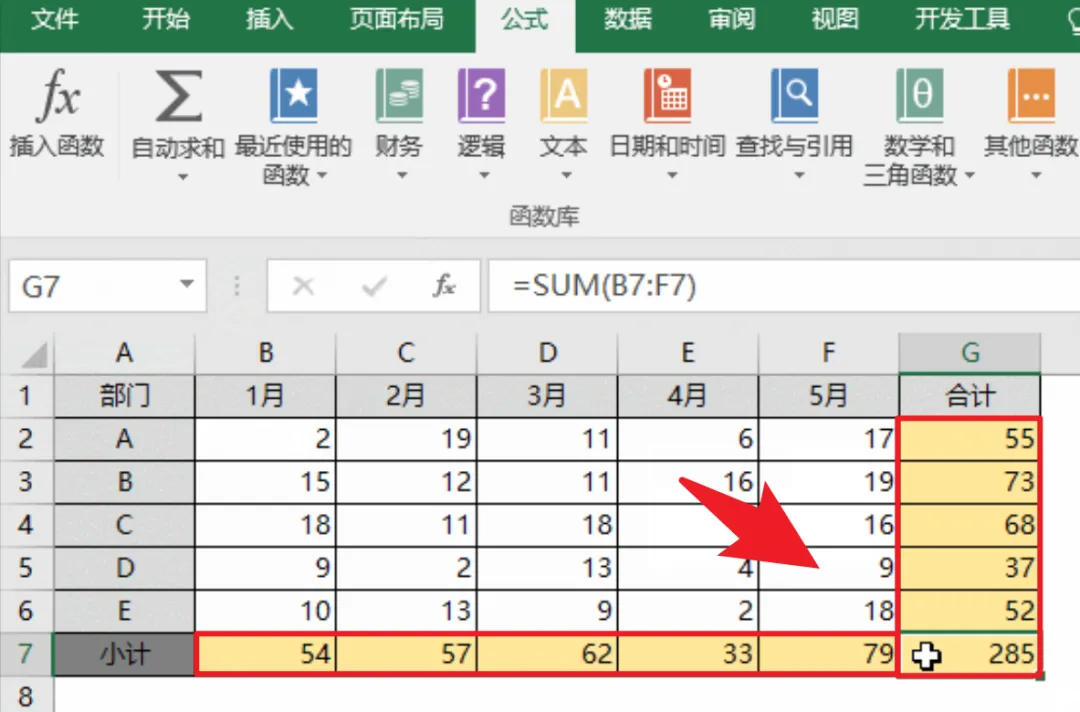1080x712 pixels.
Task: Click the 3月 header cell
Action: (x=548, y=396)
